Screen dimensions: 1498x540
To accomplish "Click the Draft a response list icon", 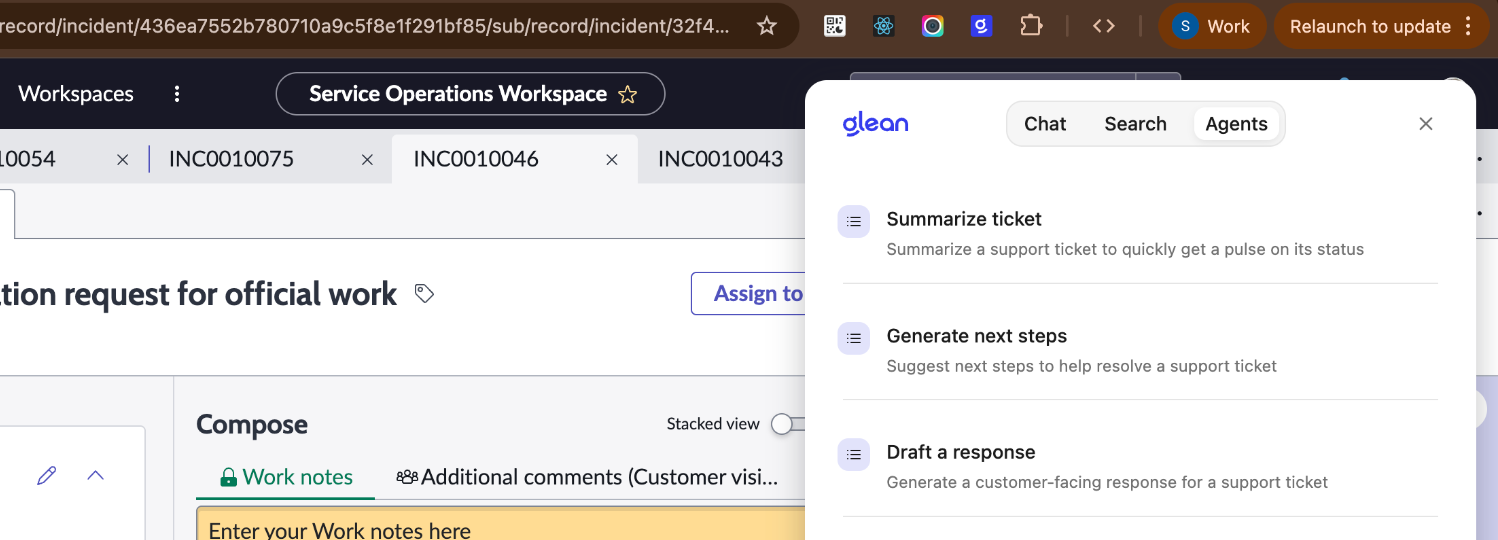I will coord(853,454).
